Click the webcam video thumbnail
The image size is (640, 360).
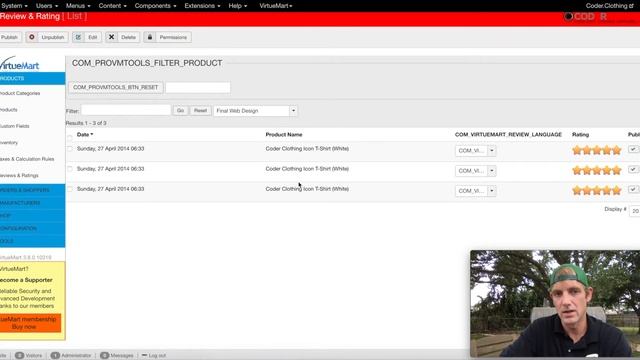click(555, 304)
